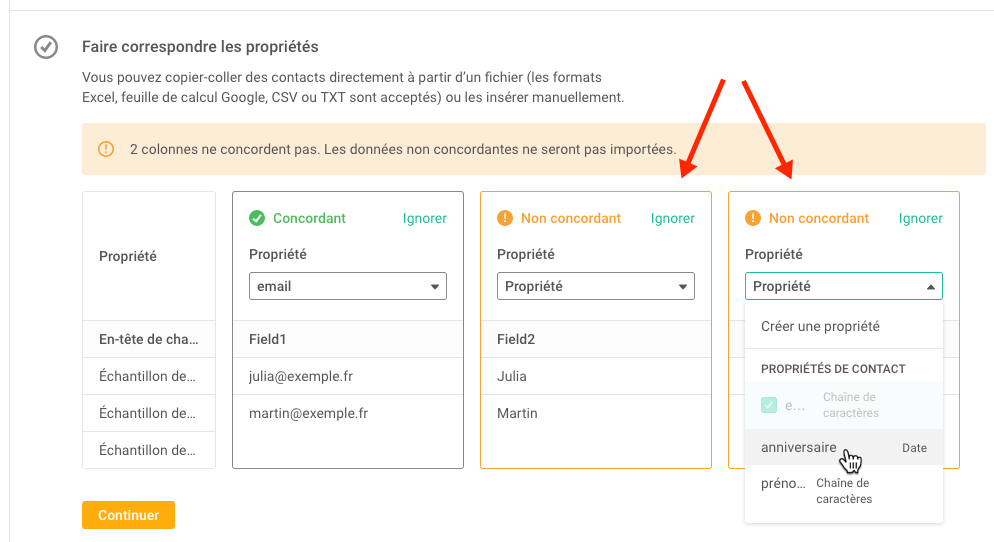The height and width of the screenshot is (542, 994).
Task: Open the email property dropdown
Action: (x=347, y=286)
